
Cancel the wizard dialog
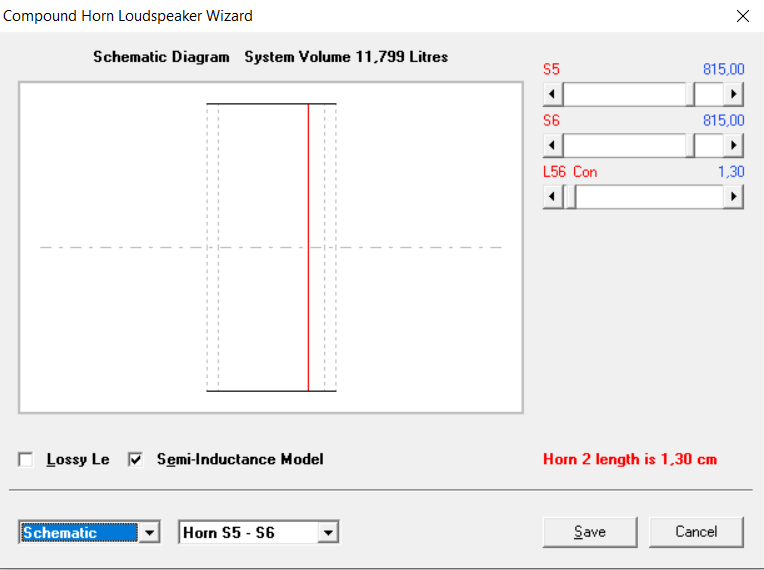(x=696, y=532)
